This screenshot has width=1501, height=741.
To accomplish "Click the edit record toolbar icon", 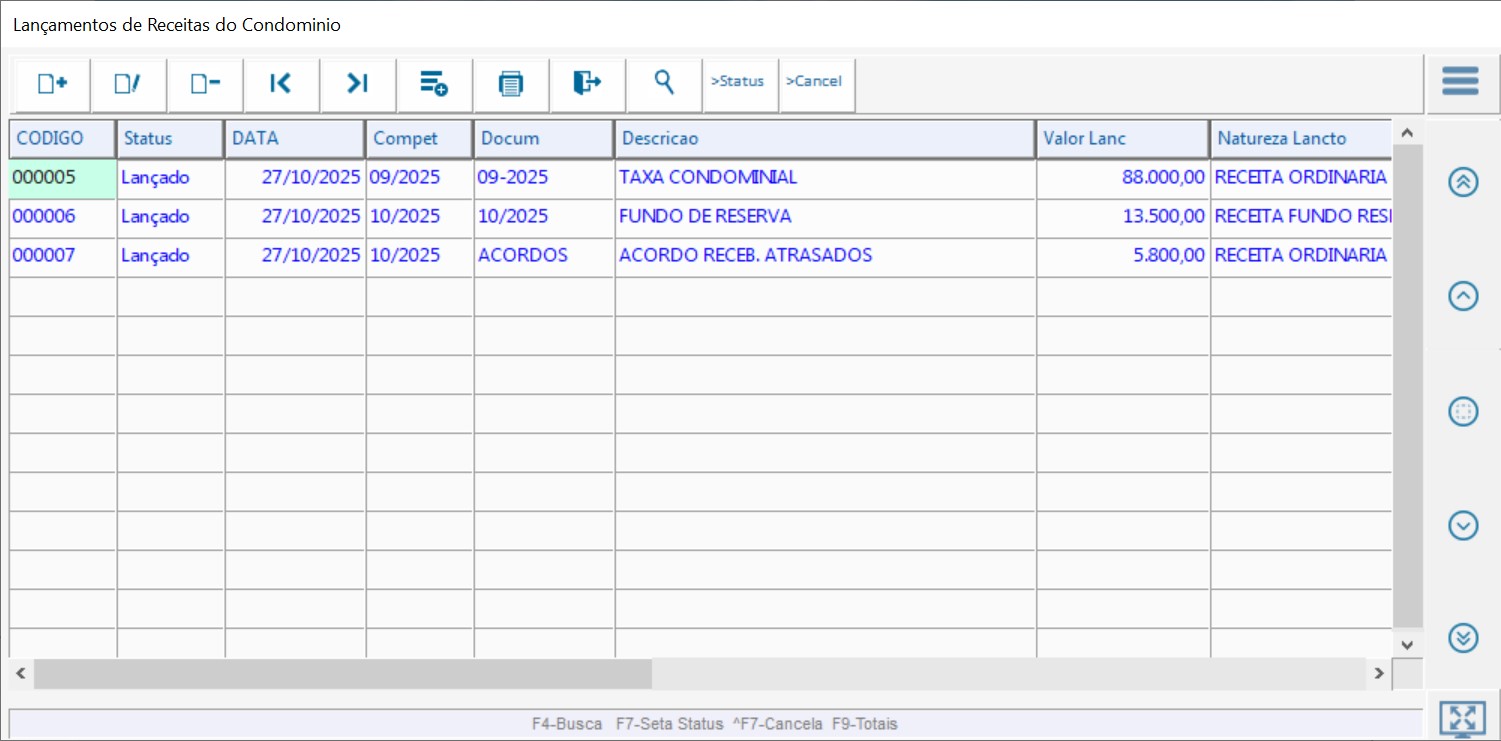I will [x=128, y=84].
